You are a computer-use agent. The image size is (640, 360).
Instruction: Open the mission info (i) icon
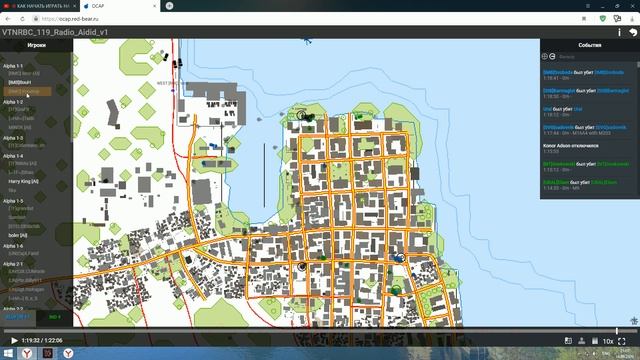[x=619, y=32]
